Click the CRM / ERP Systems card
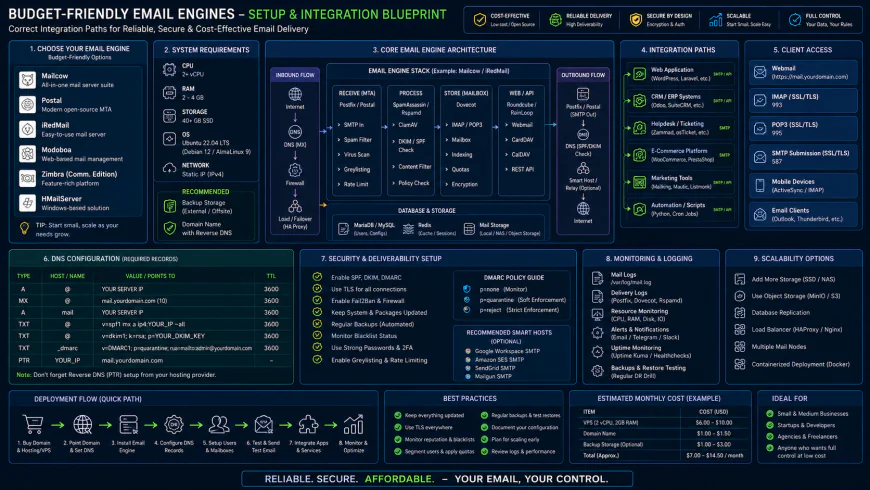This screenshot has width=870, height=490. tap(682, 100)
